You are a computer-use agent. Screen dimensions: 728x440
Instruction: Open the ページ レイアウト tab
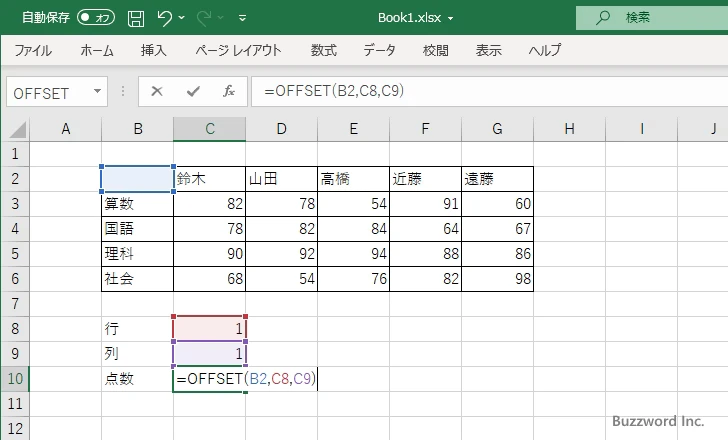(238, 50)
